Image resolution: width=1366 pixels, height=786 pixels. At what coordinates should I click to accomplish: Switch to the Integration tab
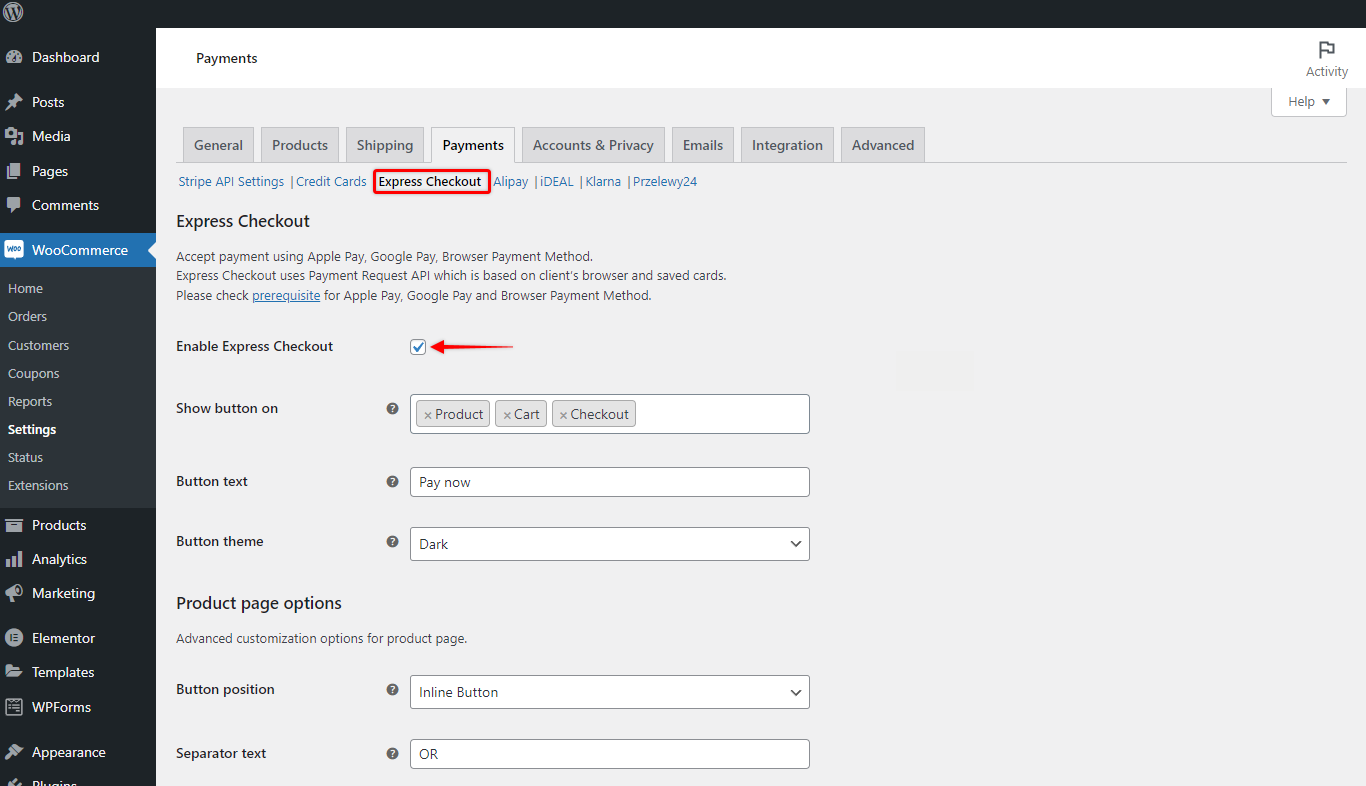pyautogui.click(x=787, y=145)
